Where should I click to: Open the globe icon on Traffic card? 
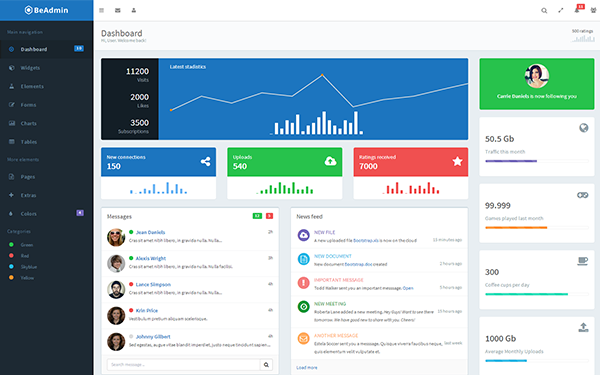(584, 128)
